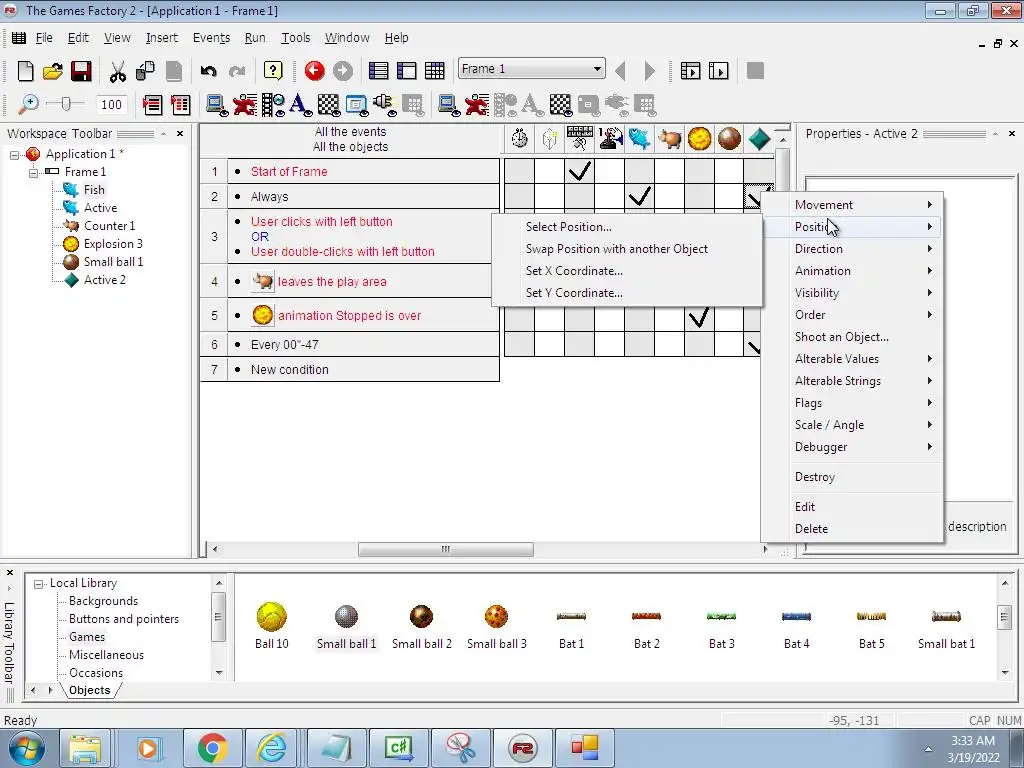The height and width of the screenshot is (768, 1024).
Task: Click the zoom magnifier icon
Action: (x=27, y=104)
